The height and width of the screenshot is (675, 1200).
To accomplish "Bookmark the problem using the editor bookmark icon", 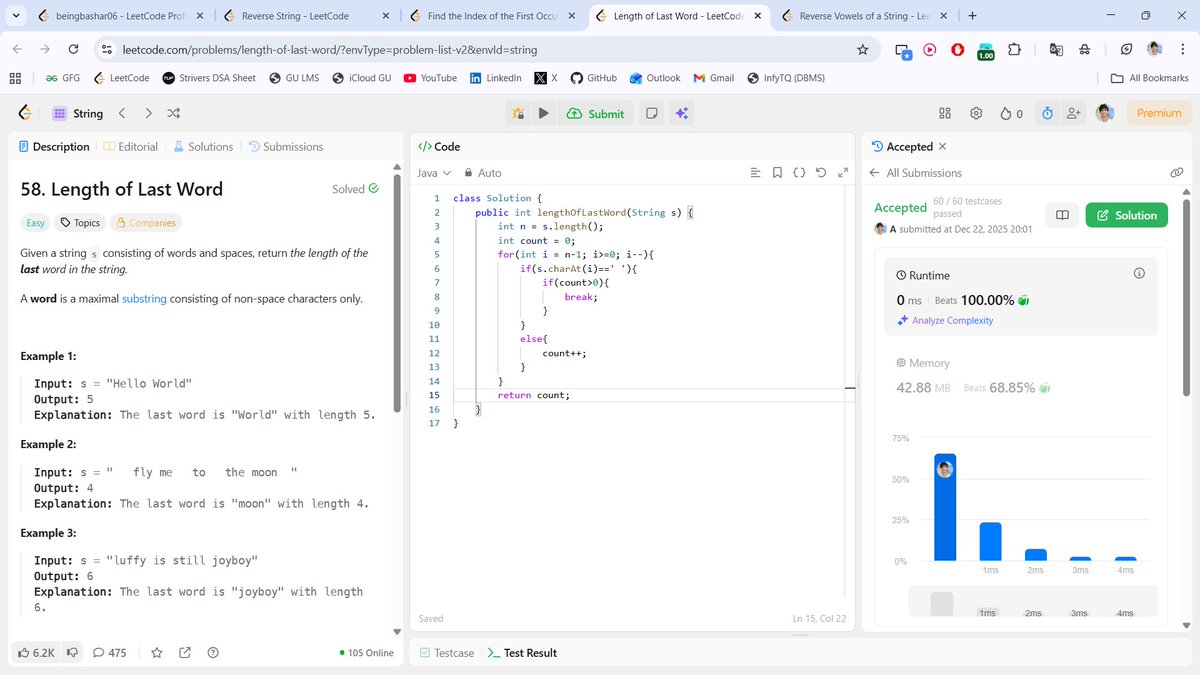I will pos(777,172).
